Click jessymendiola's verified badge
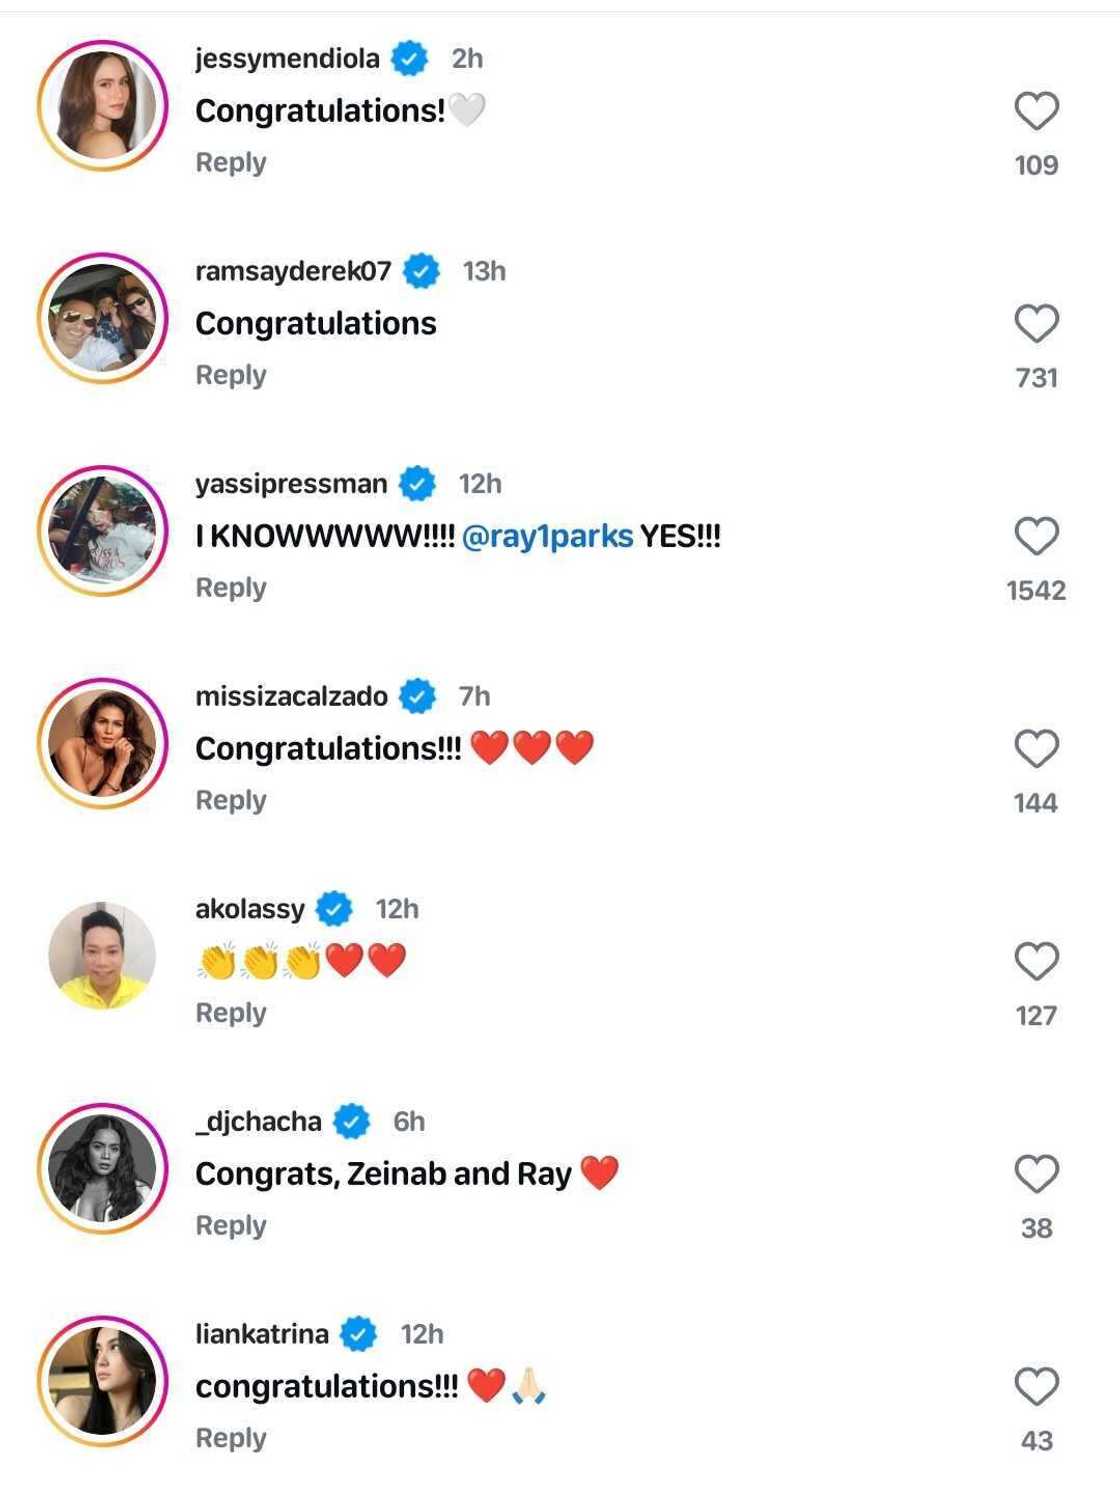Screen dimensions: 1120x1509 409,58
